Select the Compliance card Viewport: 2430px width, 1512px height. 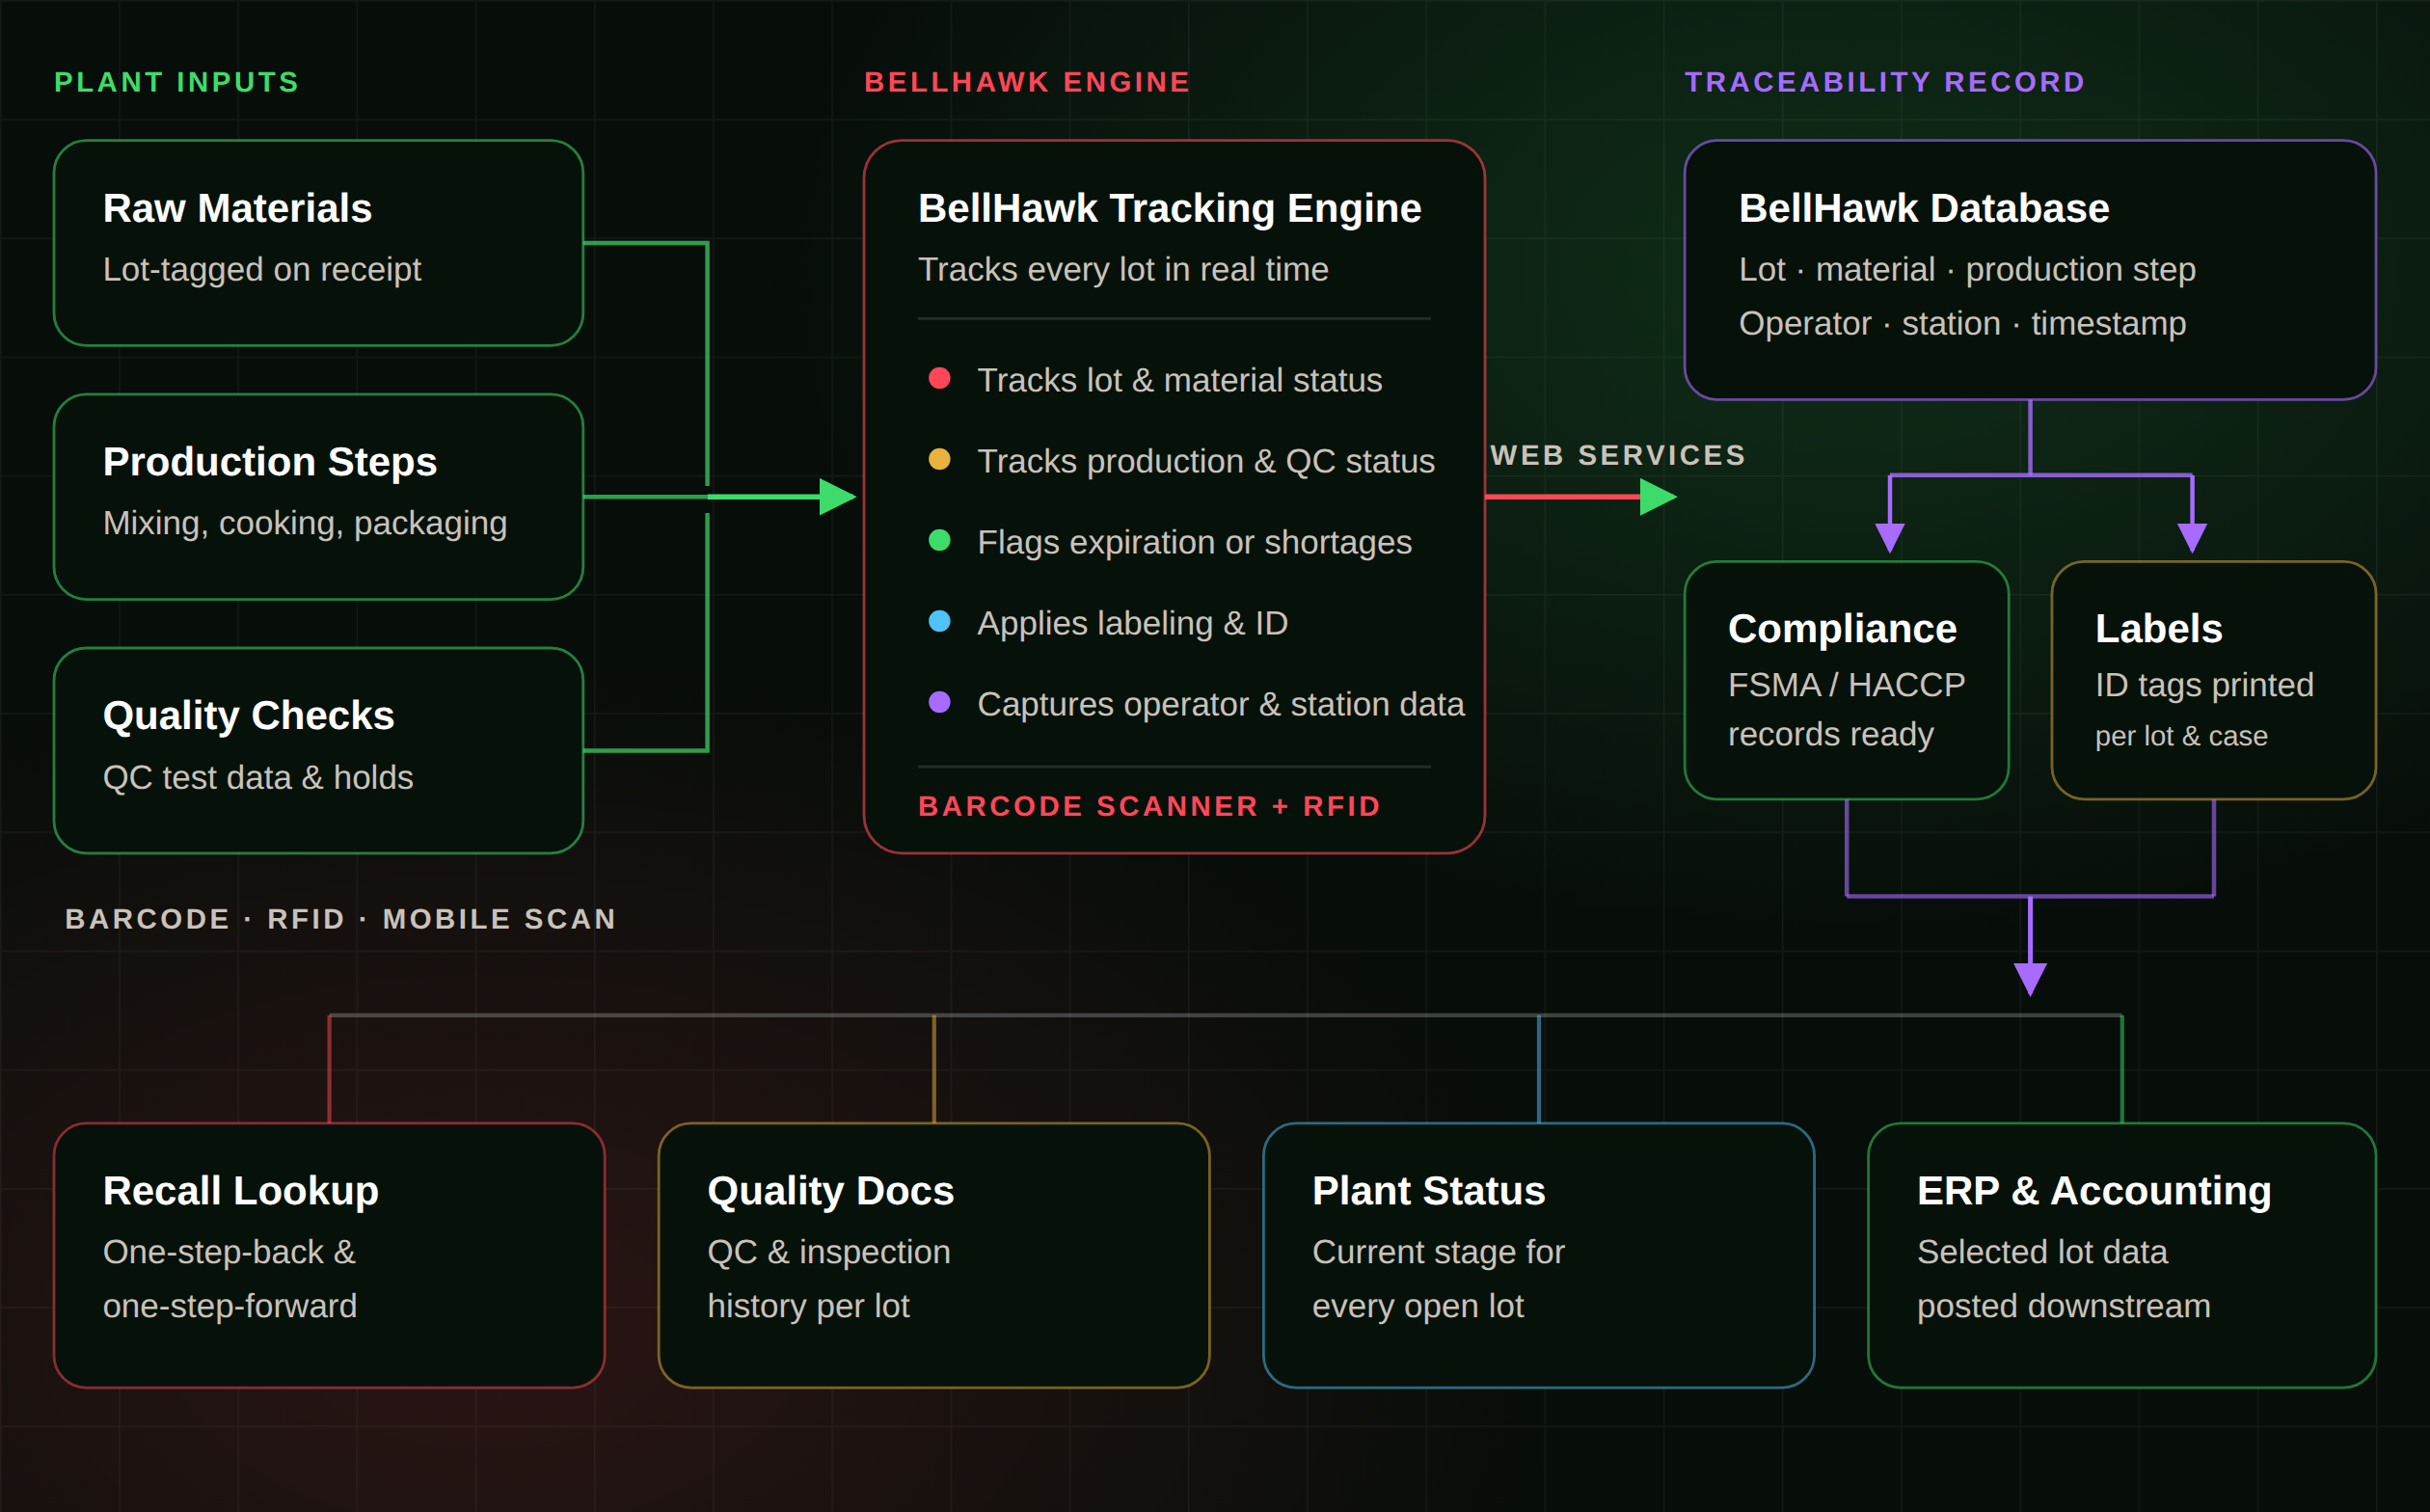pos(1847,680)
